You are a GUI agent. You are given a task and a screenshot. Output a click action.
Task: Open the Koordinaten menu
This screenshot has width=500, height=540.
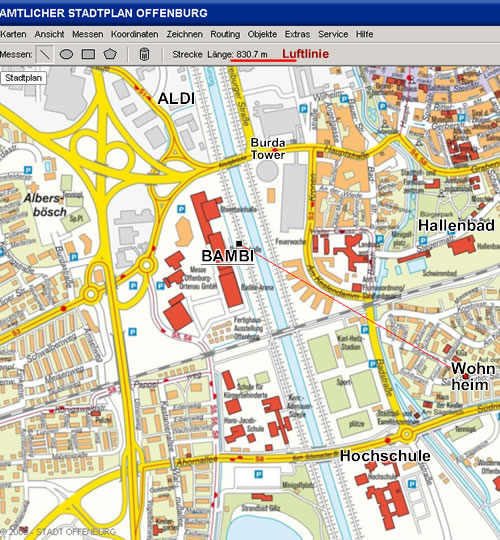coord(135,34)
